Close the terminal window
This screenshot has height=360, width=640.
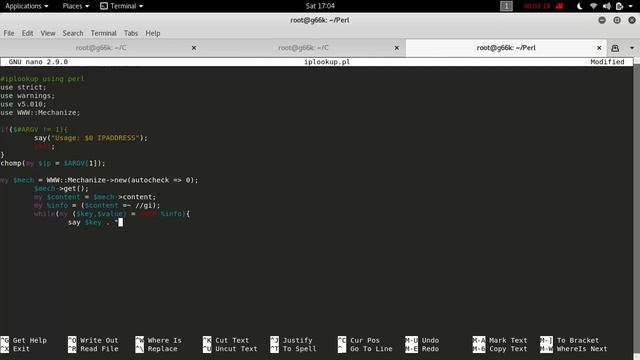click(x=632, y=20)
